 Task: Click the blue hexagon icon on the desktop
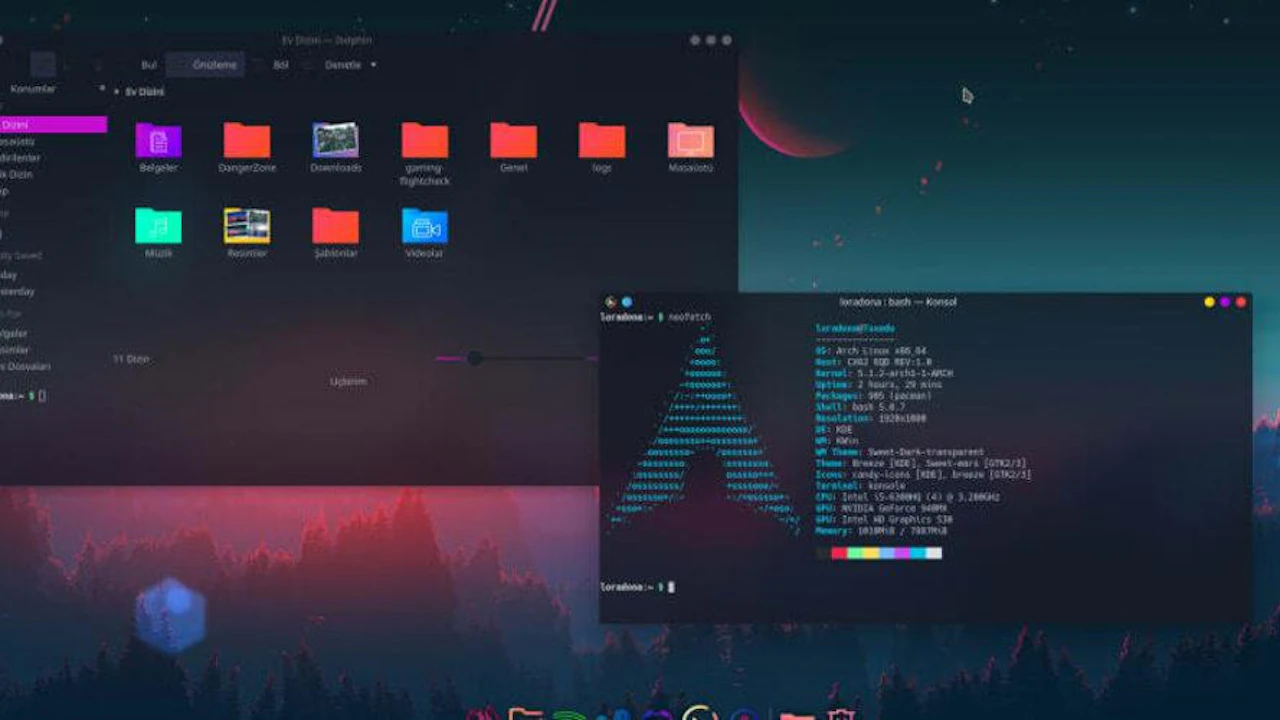pos(171,615)
